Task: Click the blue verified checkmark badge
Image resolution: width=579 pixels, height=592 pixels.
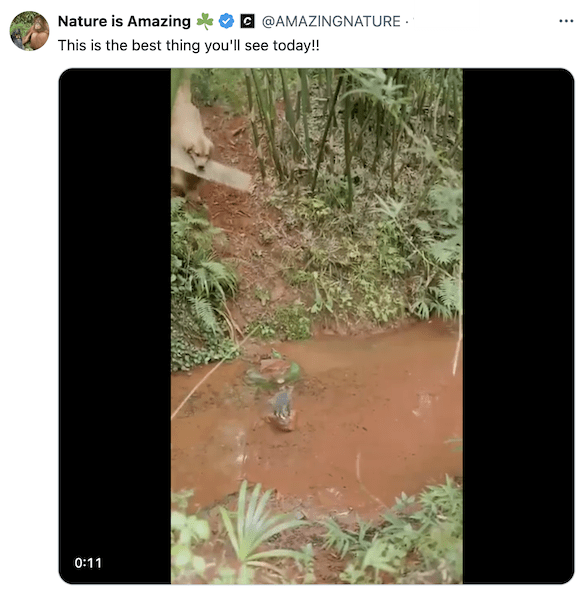Action: pos(226,21)
